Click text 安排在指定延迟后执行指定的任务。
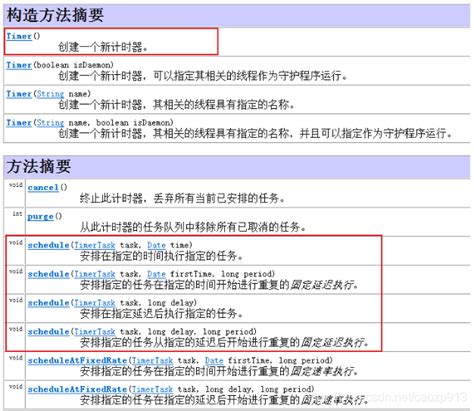 161,314
